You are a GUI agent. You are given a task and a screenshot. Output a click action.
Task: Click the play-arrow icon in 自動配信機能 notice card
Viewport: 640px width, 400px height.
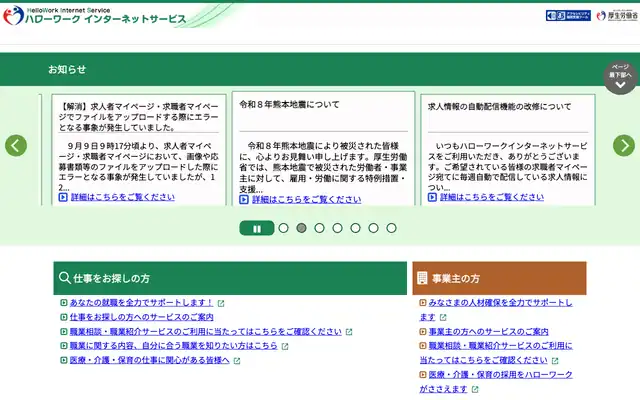click(x=432, y=197)
